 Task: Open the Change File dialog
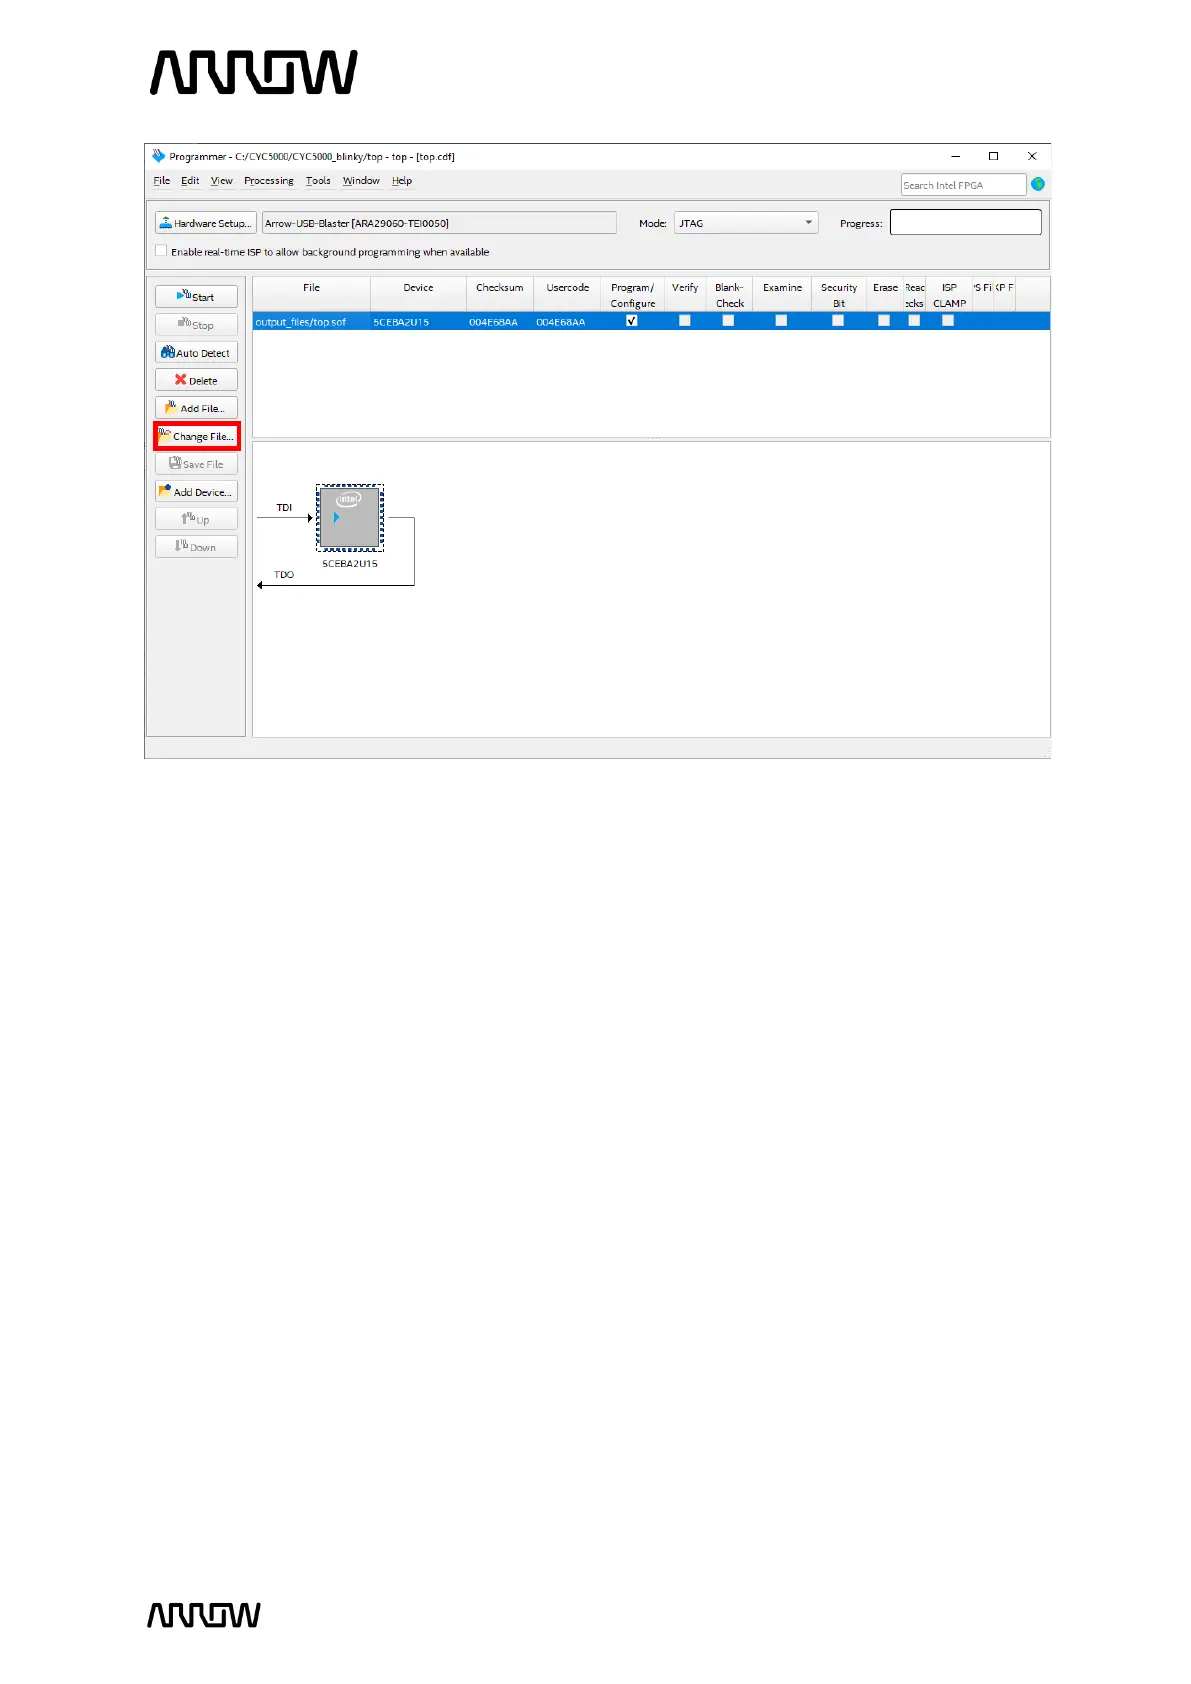[x=196, y=436]
